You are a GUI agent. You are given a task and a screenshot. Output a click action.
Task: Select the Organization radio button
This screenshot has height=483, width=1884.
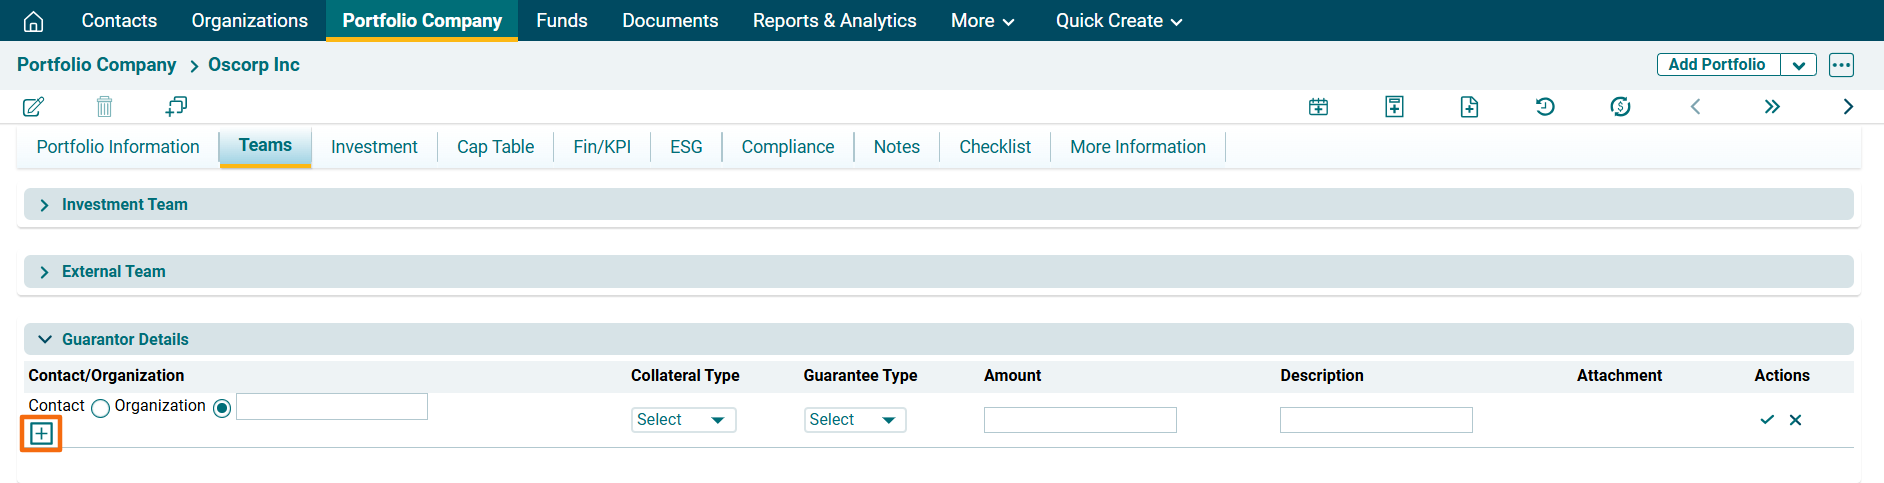point(222,408)
